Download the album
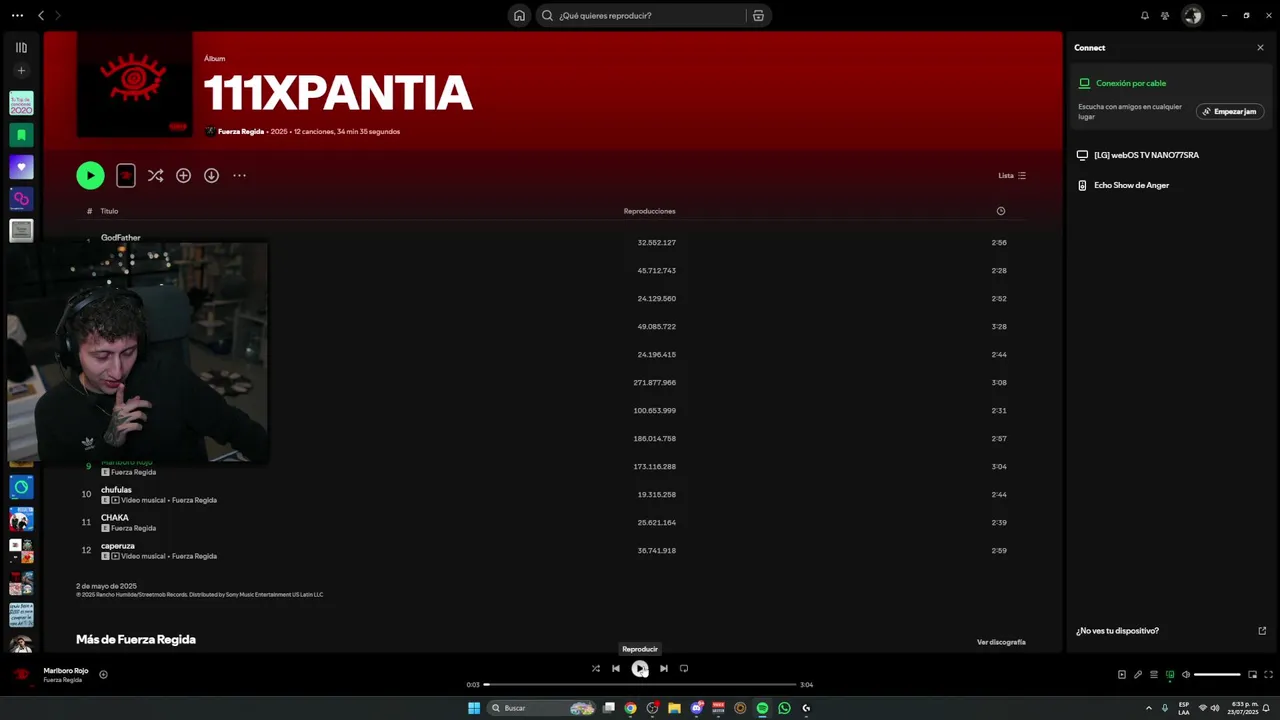The width and height of the screenshot is (1280, 720). tap(211, 175)
